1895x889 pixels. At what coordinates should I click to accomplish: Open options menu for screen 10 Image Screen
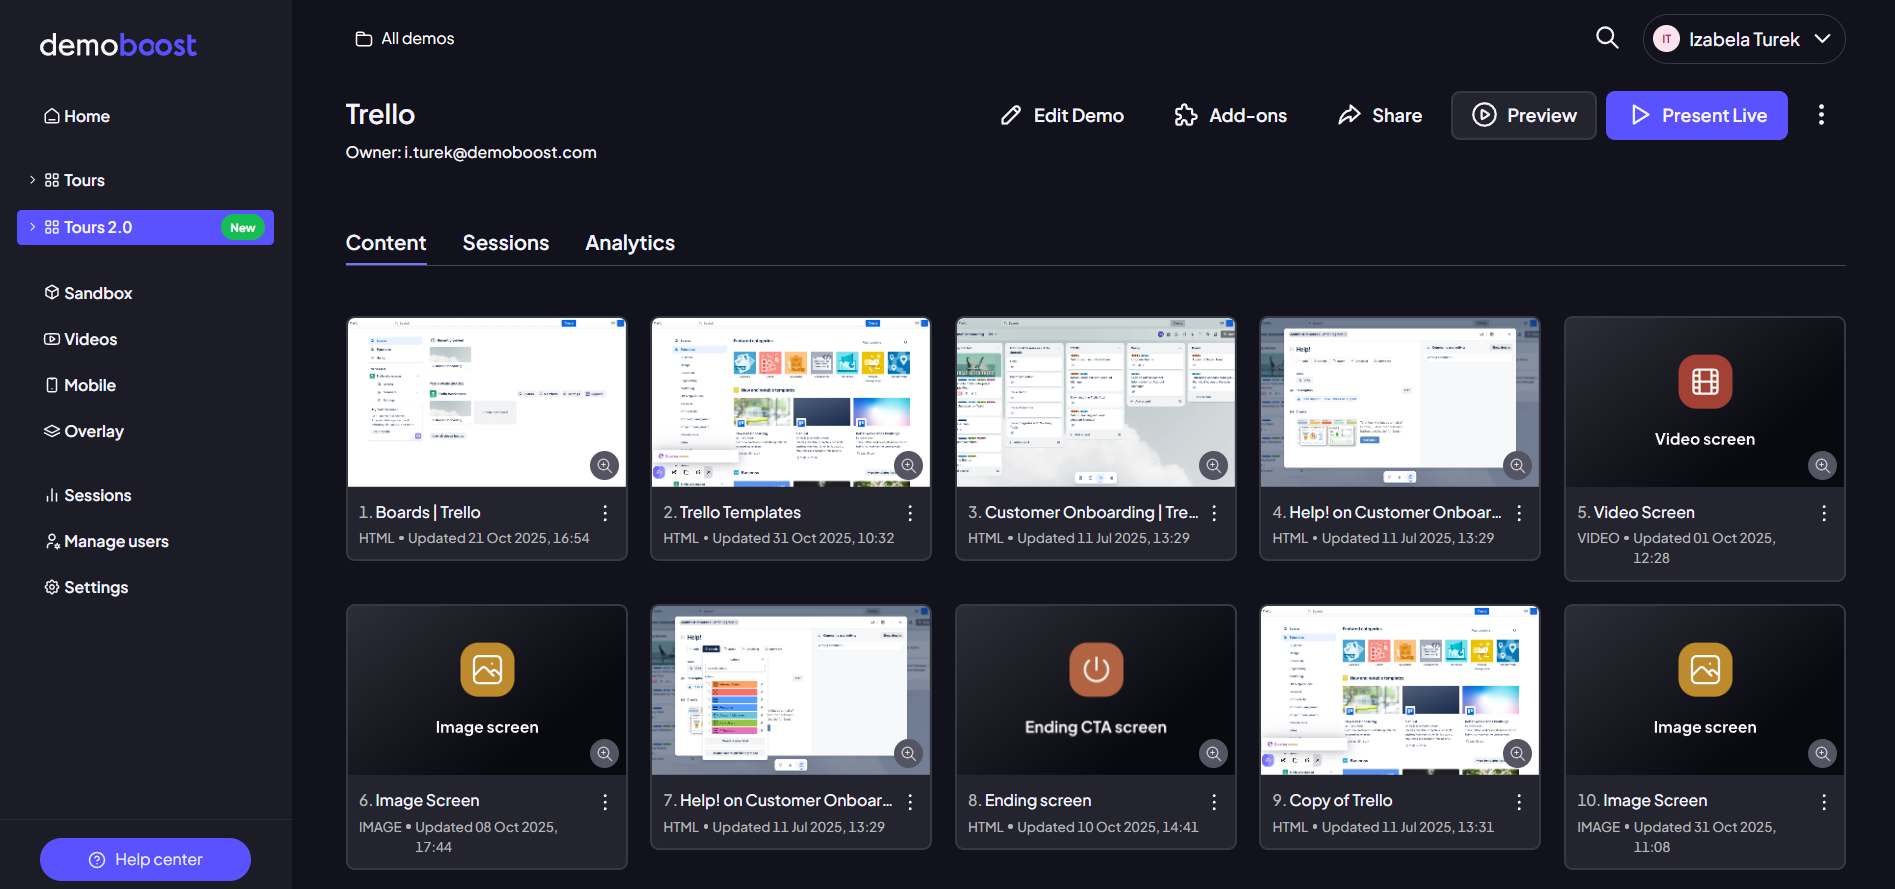pyautogui.click(x=1824, y=802)
